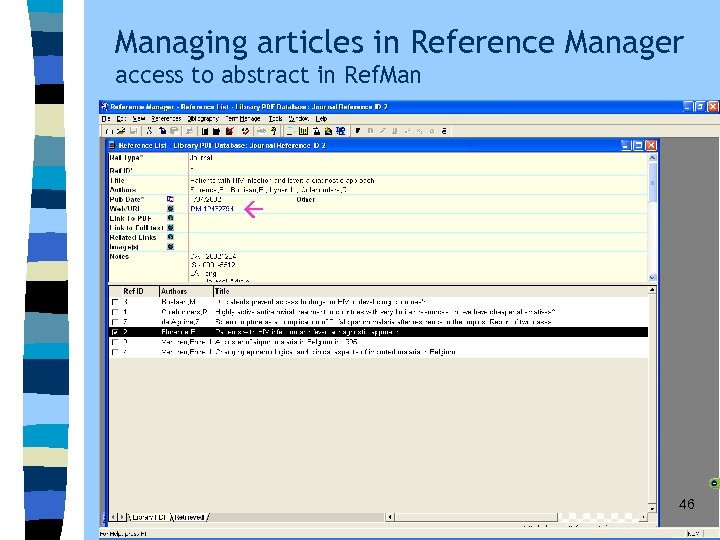Select the 'Highly active antiretroviral' reference row
This screenshot has width=720, height=540.
point(378,312)
